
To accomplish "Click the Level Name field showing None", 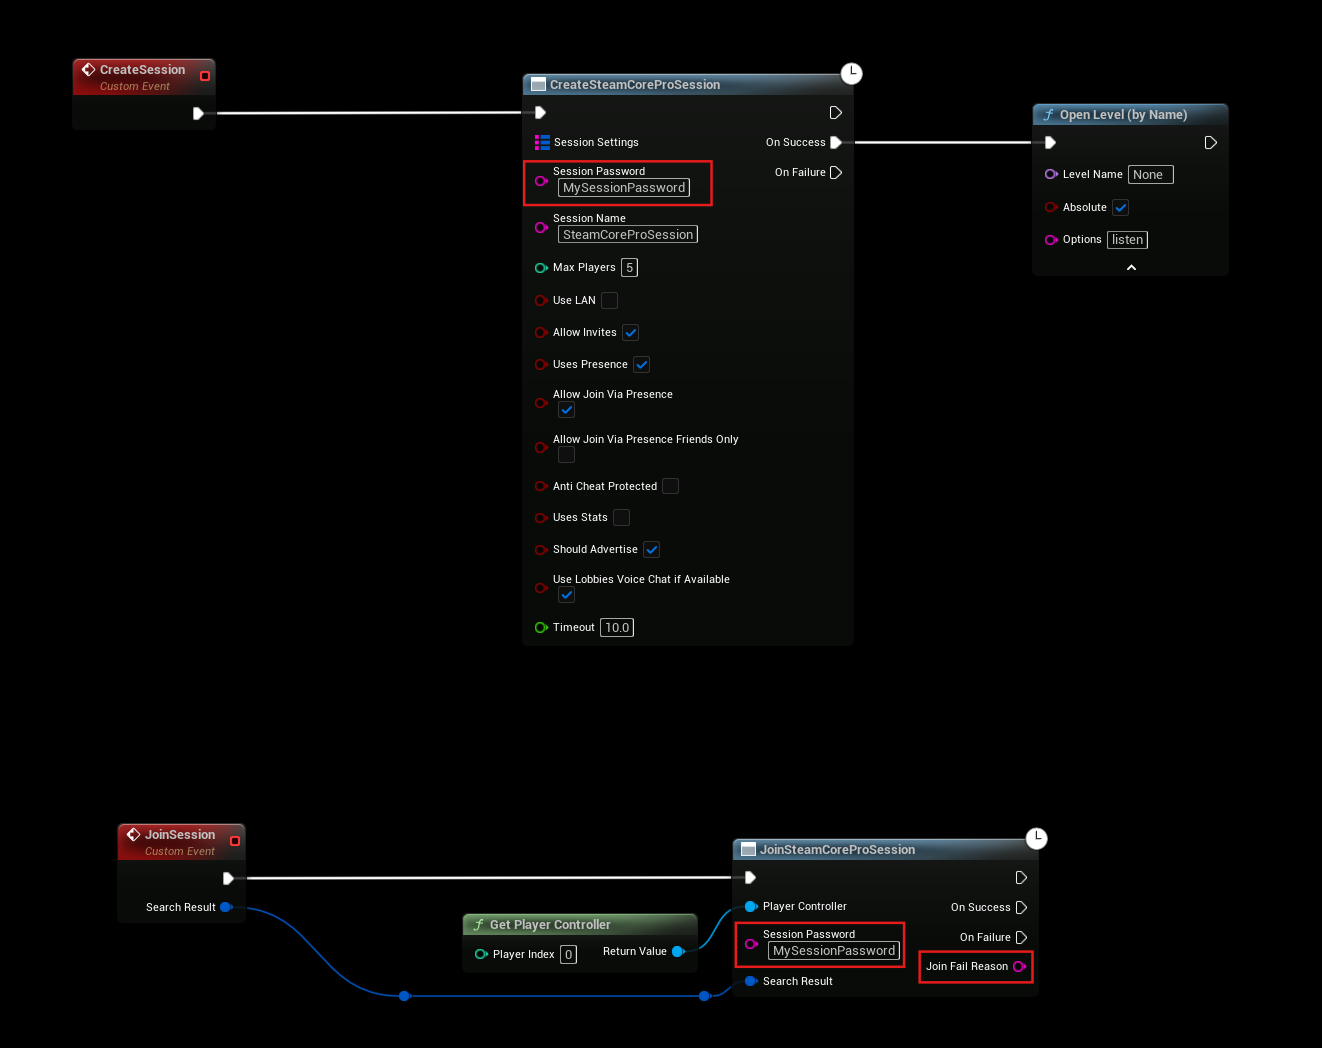I will point(1150,175).
